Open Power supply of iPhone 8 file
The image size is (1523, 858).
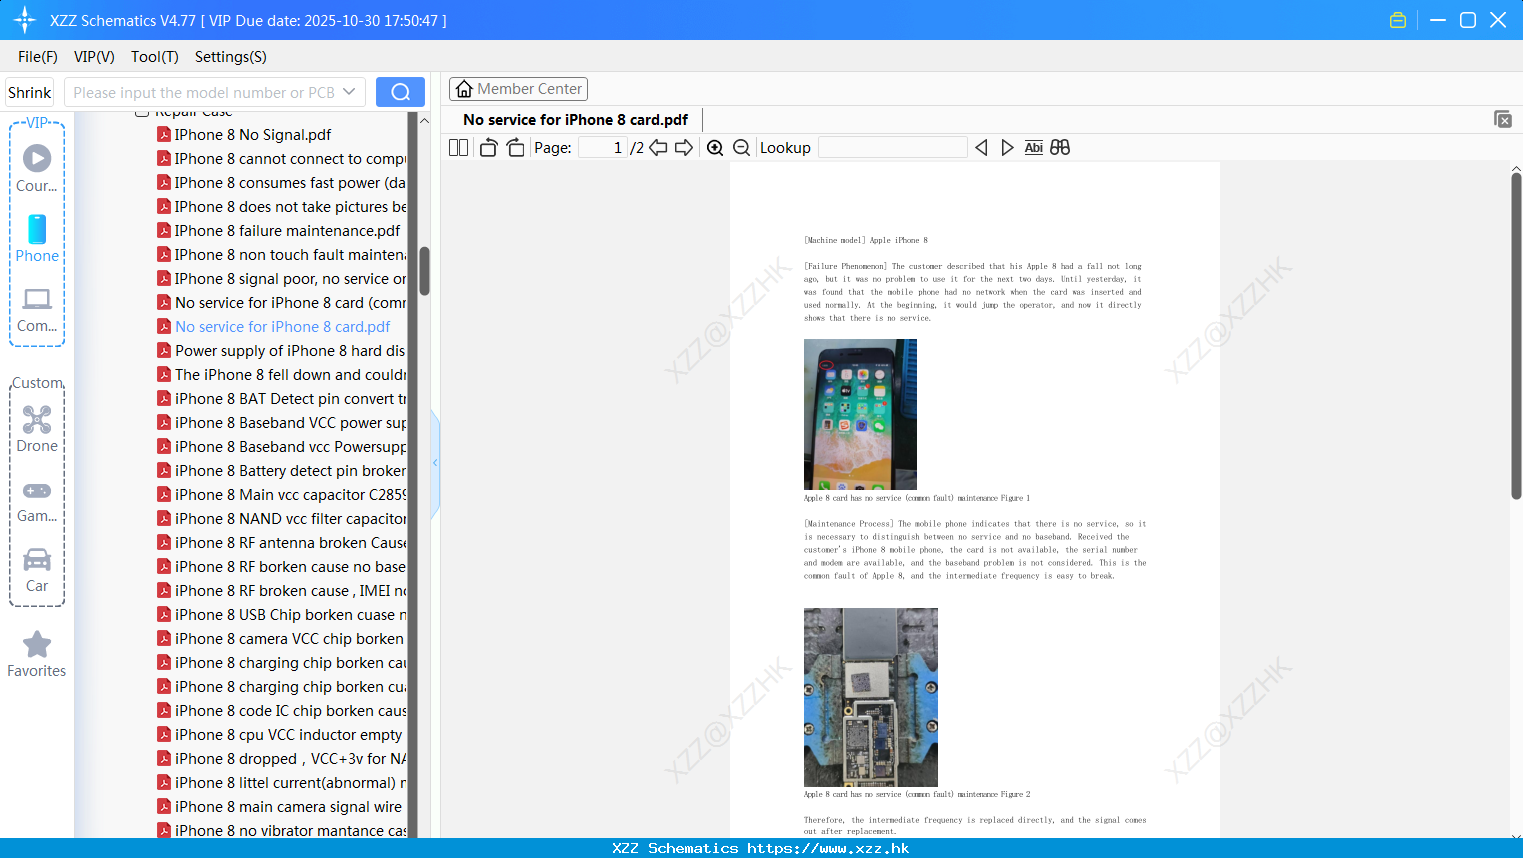pos(290,350)
